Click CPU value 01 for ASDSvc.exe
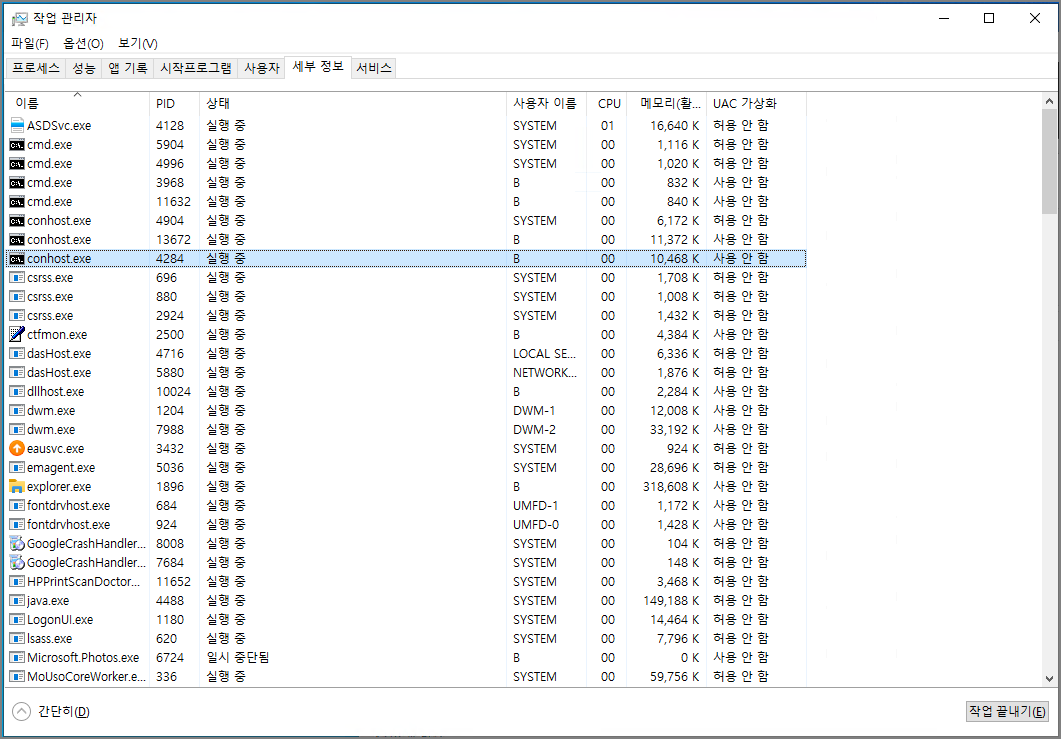1061x739 pixels. point(608,126)
